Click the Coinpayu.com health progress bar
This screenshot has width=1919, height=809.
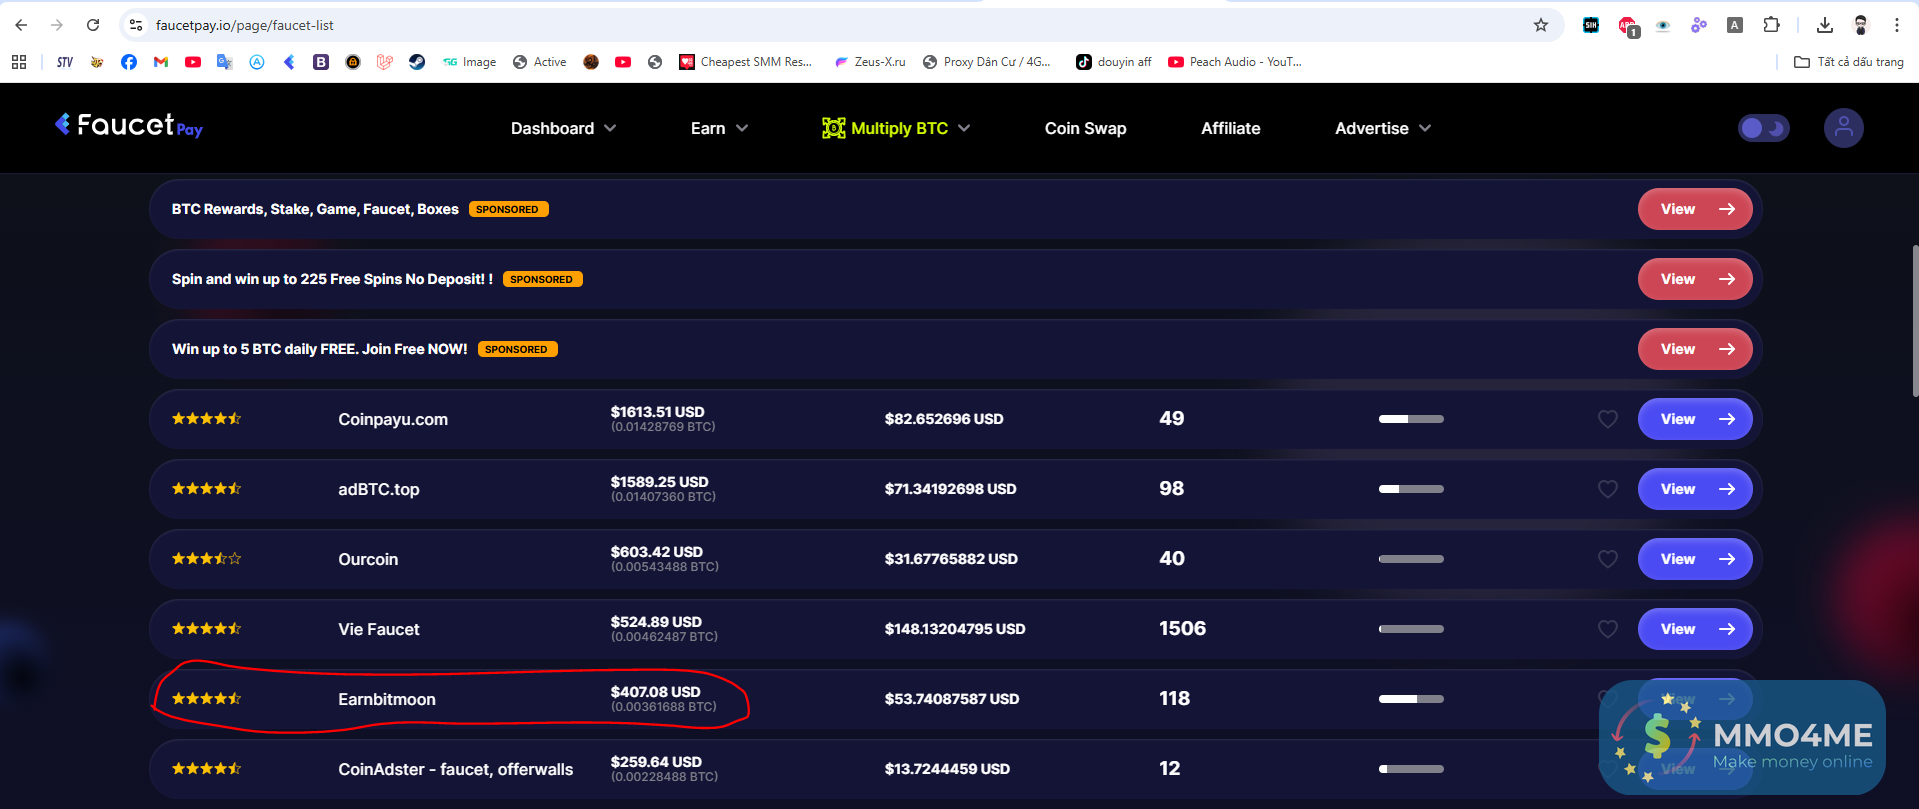[x=1411, y=419]
